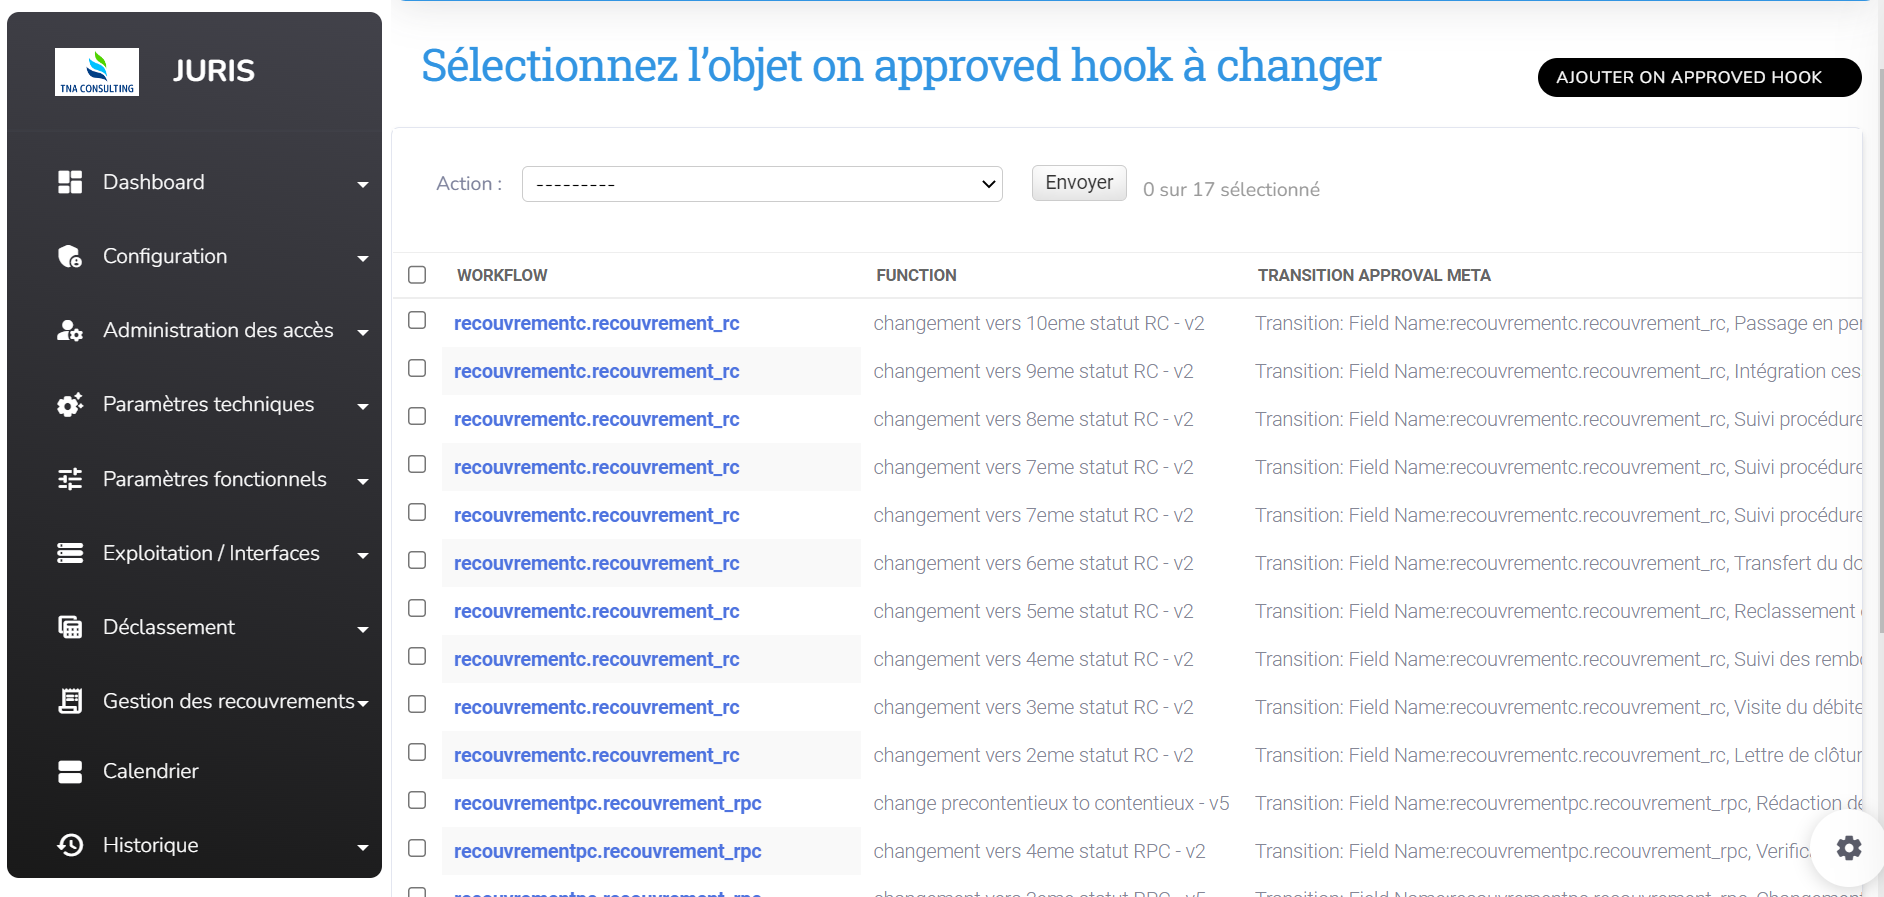
Task: Click the Administration des accès user icon
Action: pyautogui.click(x=70, y=331)
